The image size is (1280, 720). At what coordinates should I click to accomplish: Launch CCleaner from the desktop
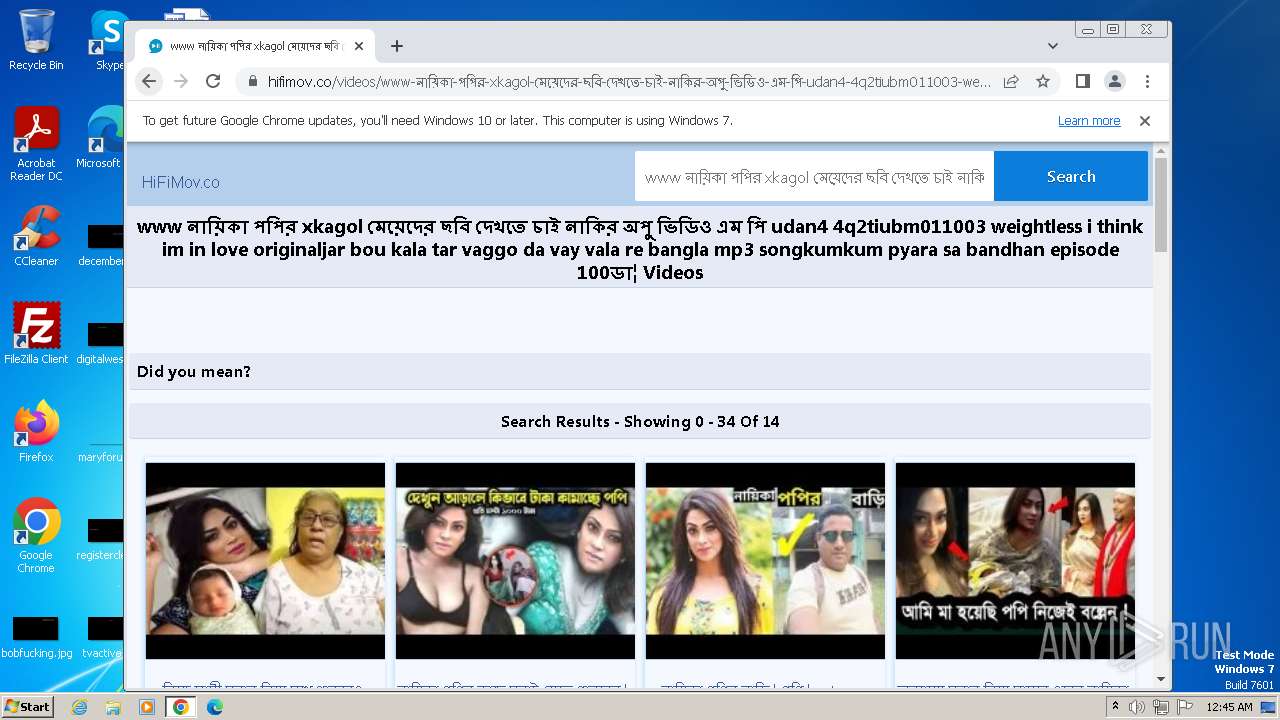click(36, 237)
